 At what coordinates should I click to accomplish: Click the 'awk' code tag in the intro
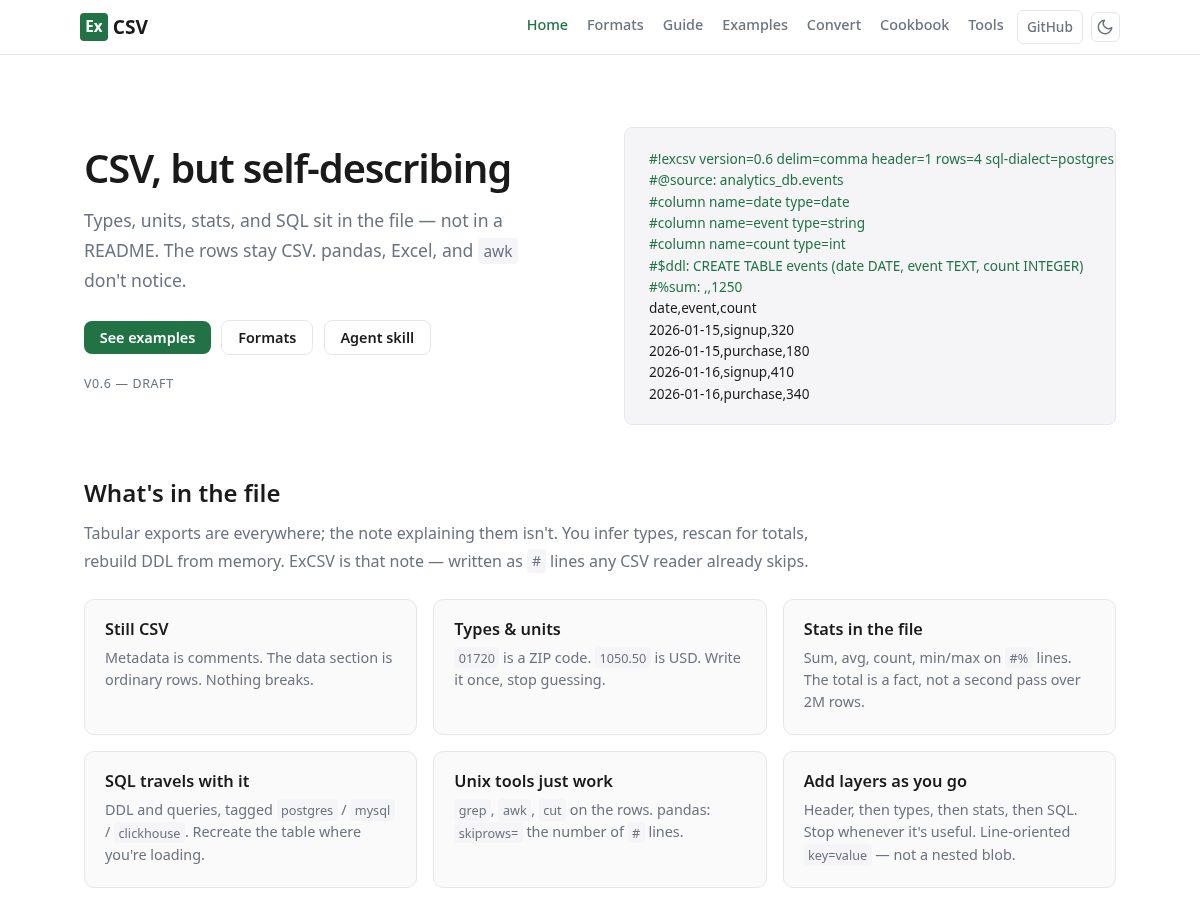[498, 252]
